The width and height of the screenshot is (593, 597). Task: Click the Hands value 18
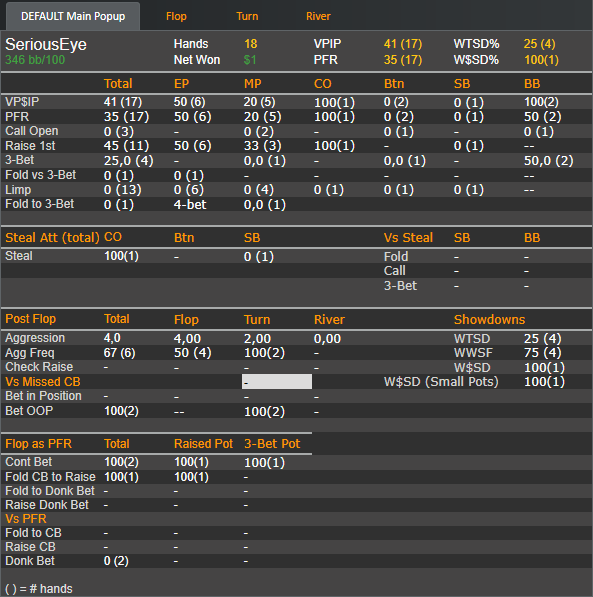(251, 44)
